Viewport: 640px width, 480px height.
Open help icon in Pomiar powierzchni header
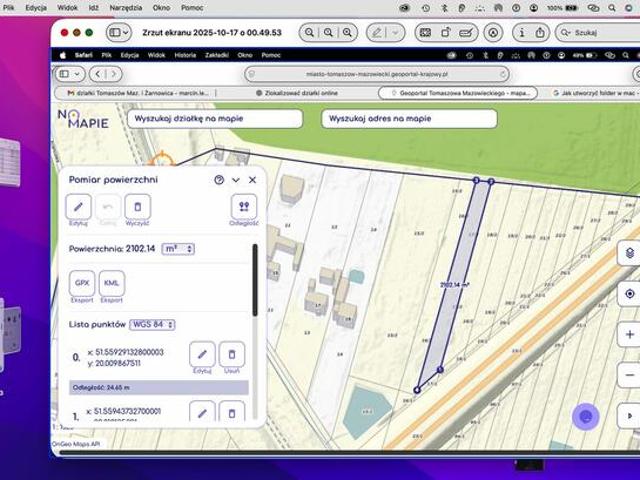point(219,180)
